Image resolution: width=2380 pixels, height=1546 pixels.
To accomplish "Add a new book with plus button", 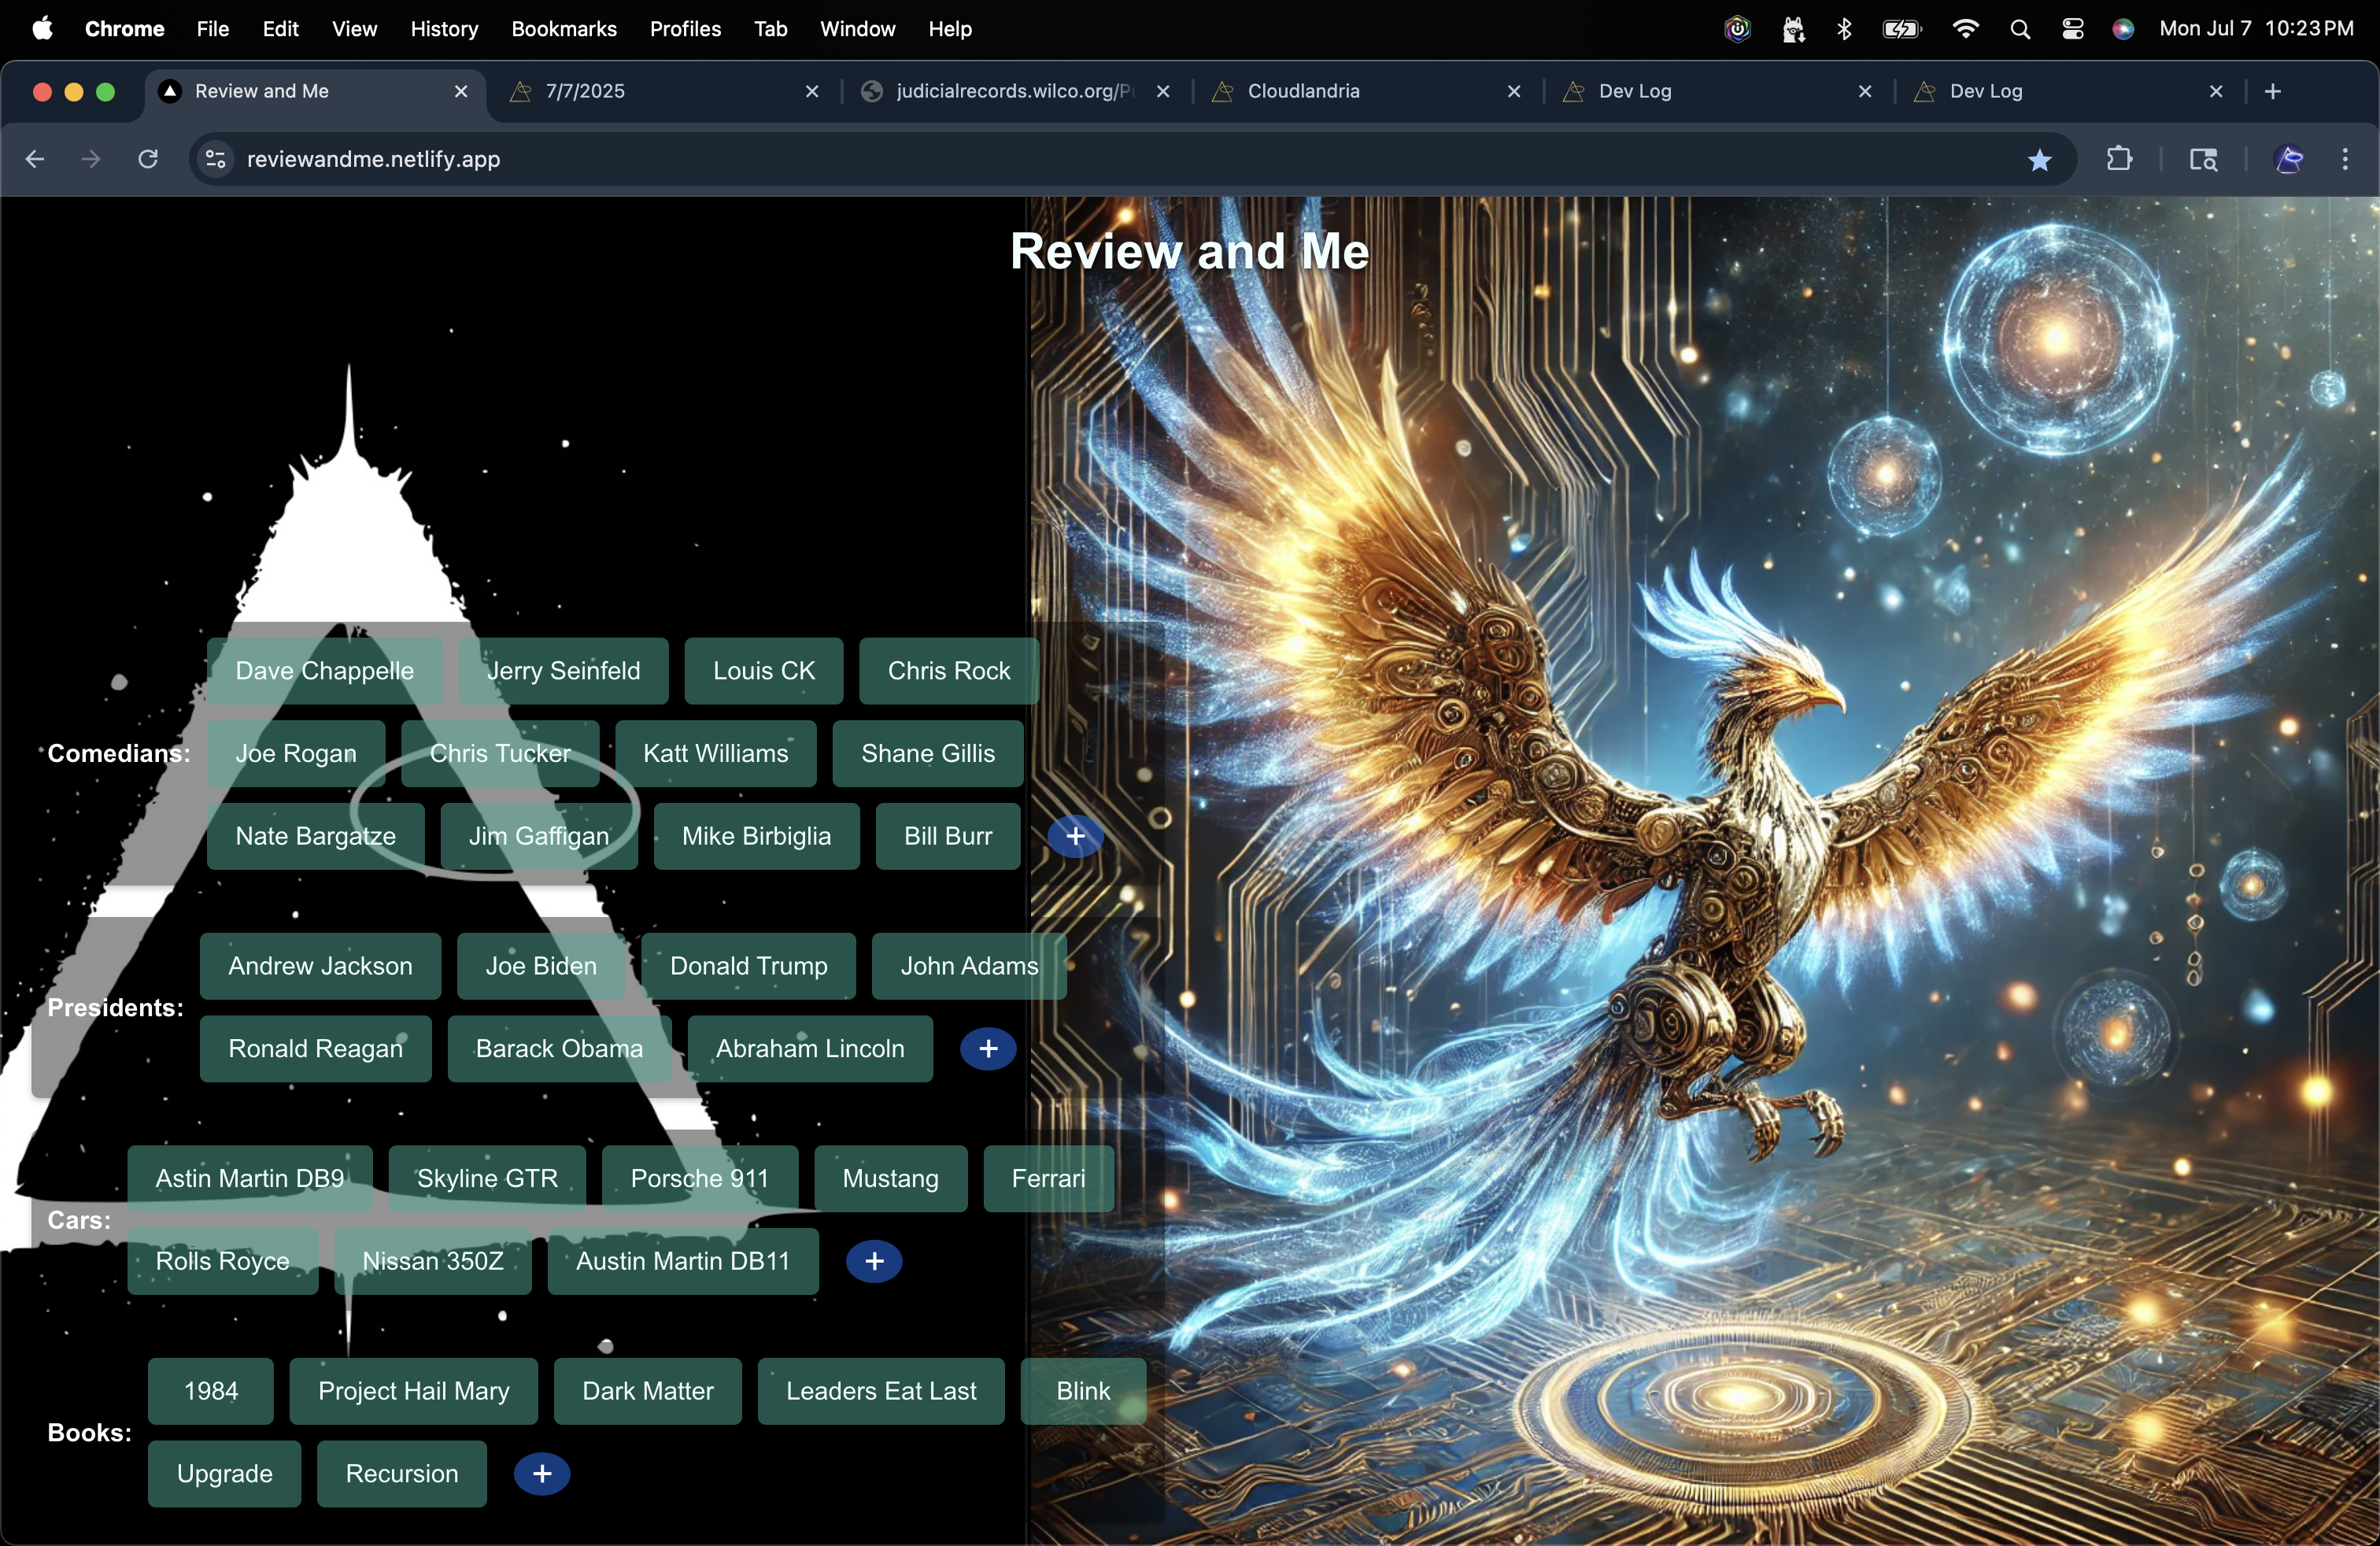I will (541, 1473).
